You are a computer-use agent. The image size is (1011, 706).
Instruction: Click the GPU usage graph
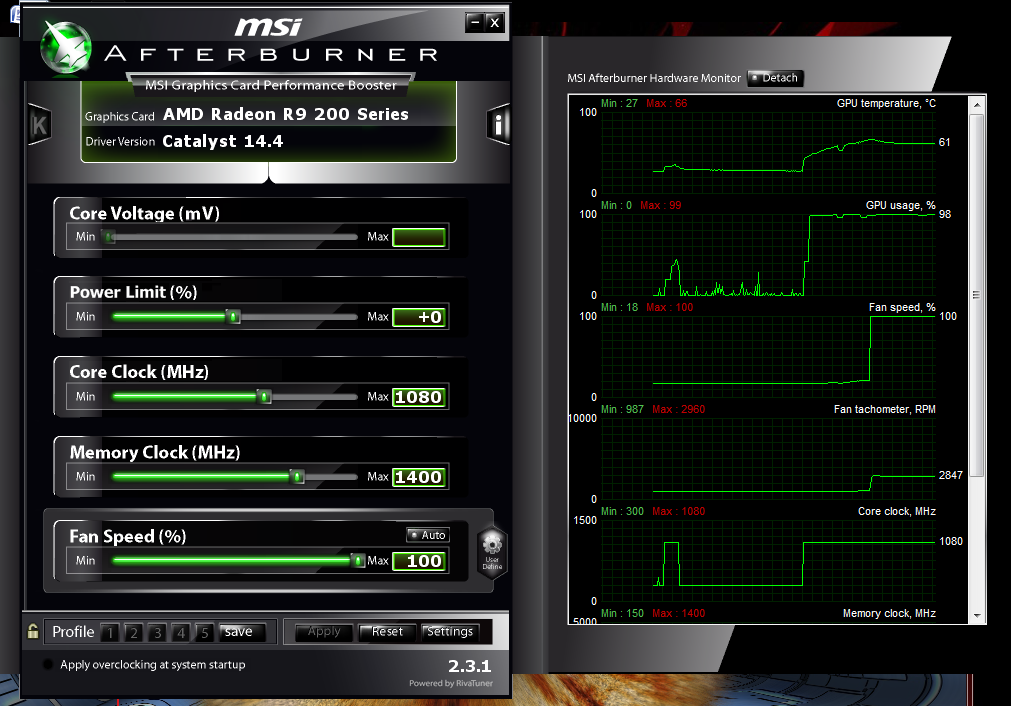768,255
